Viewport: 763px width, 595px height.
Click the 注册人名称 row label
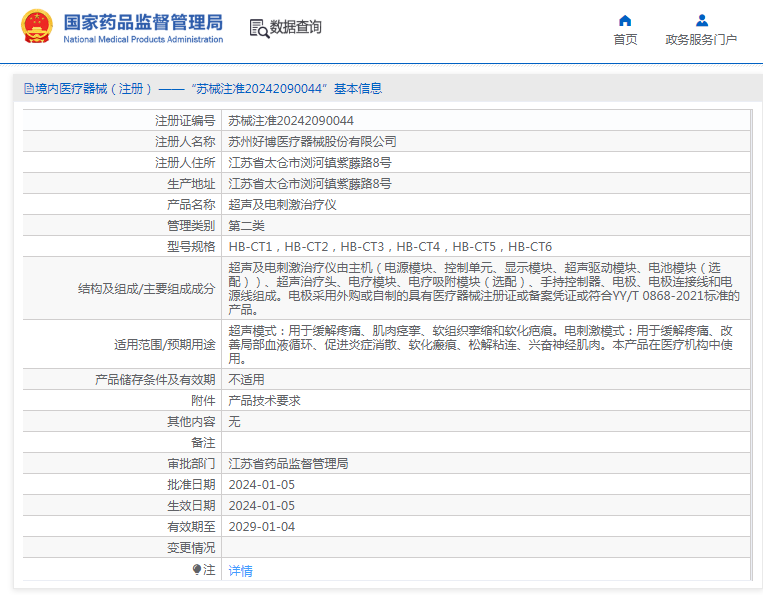pyautogui.click(x=185, y=142)
